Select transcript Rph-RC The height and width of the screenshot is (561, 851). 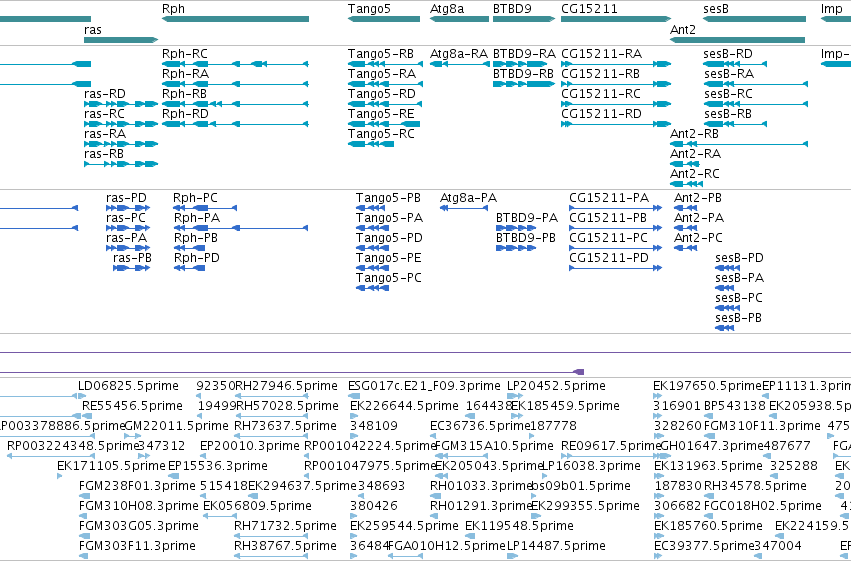(x=235, y=64)
